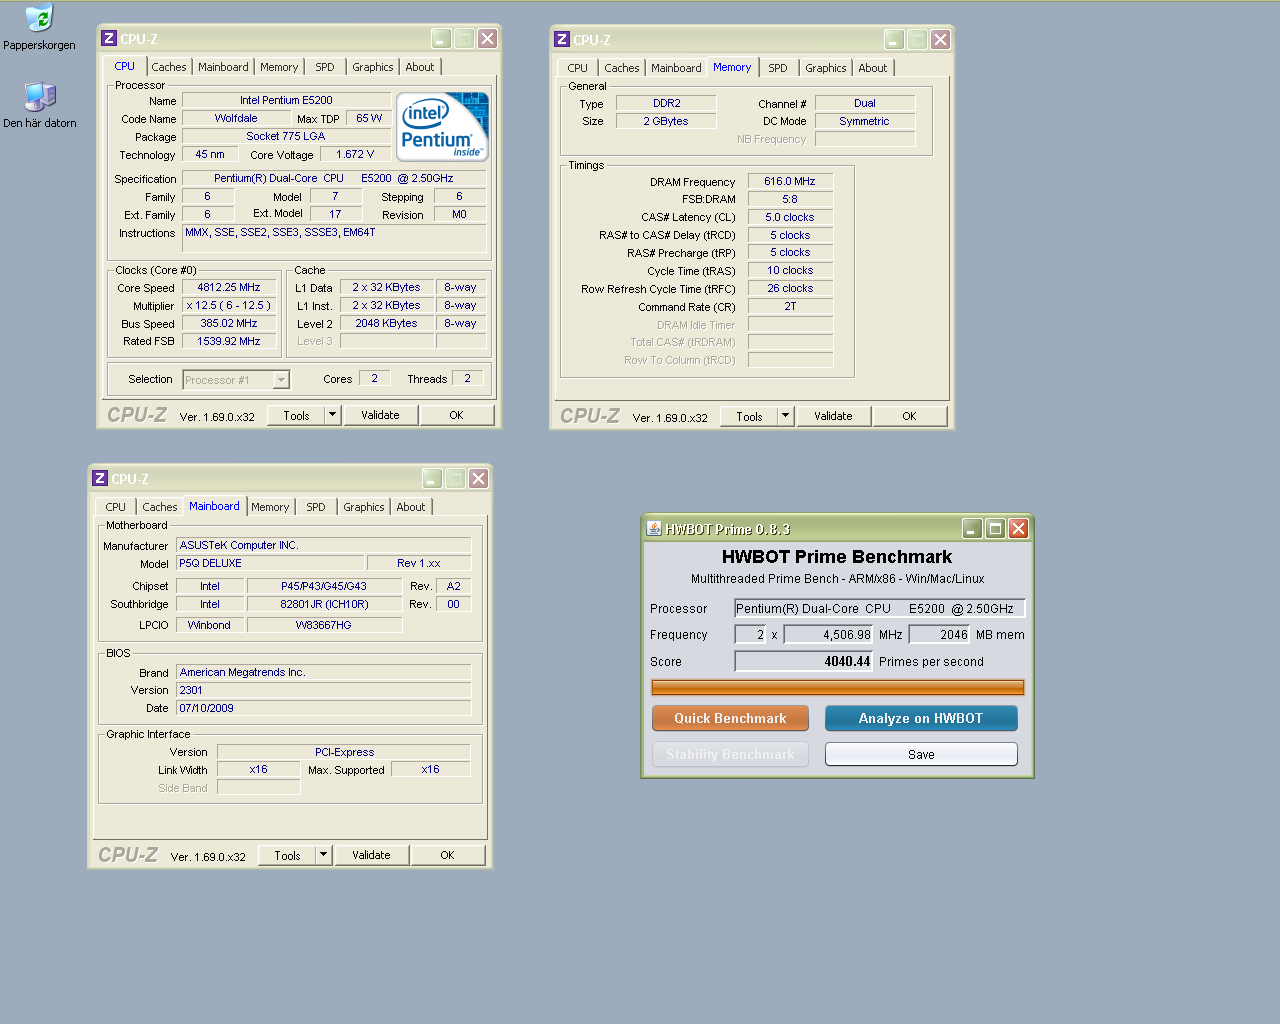Open the Processor #1 selection dropdown
Image resolution: width=1280 pixels, height=1024 pixels.
281,380
